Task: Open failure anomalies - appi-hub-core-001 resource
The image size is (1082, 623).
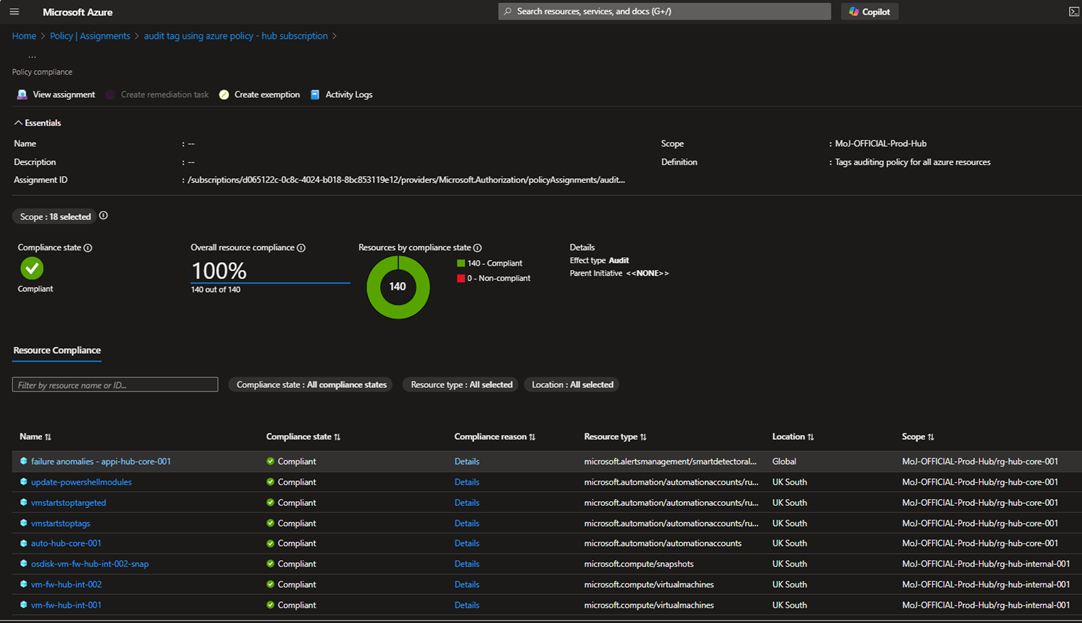Action: click(x=101, y=462)
